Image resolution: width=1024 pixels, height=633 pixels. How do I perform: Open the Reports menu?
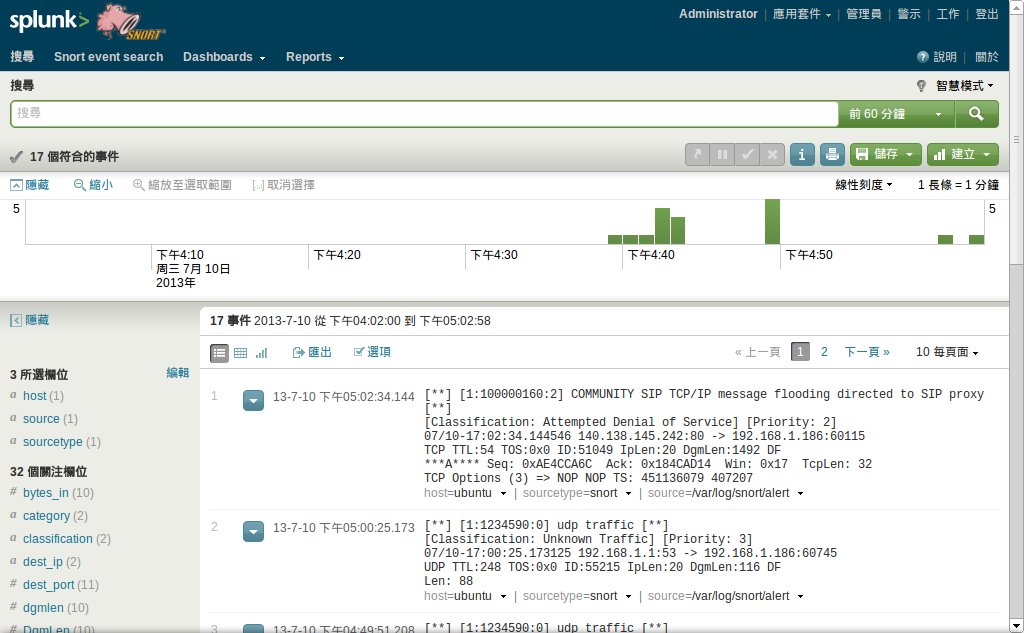[x=311, y=57]
